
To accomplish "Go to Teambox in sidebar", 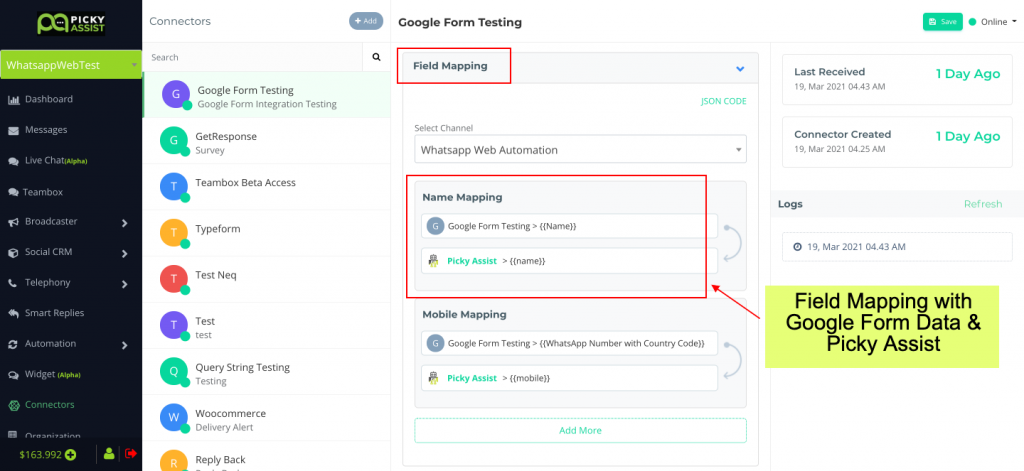I will pyautogui.click(x=42, y=192).
